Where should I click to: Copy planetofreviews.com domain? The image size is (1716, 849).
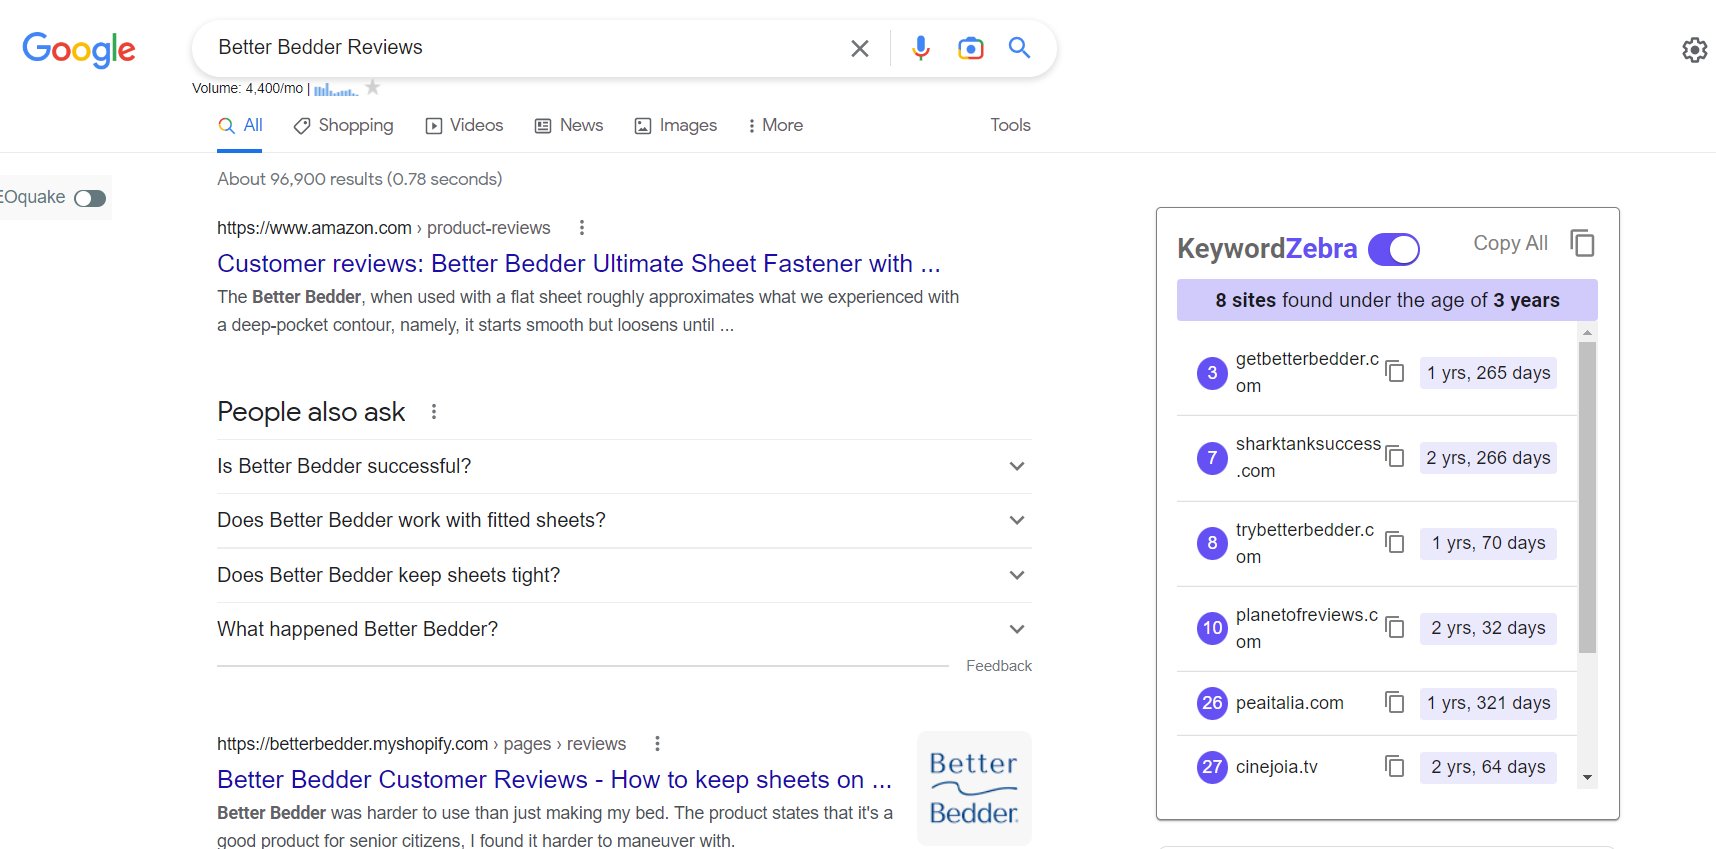point(1395,628)
